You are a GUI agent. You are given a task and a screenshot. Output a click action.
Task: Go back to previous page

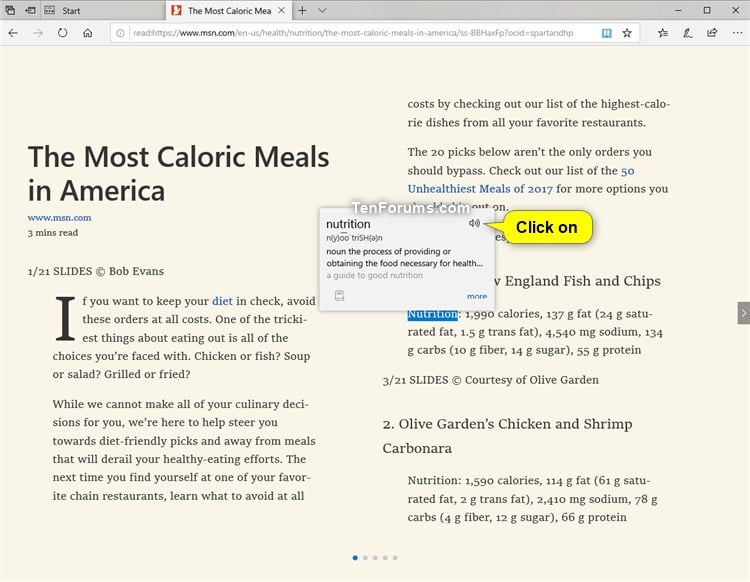tap(13, 33)
